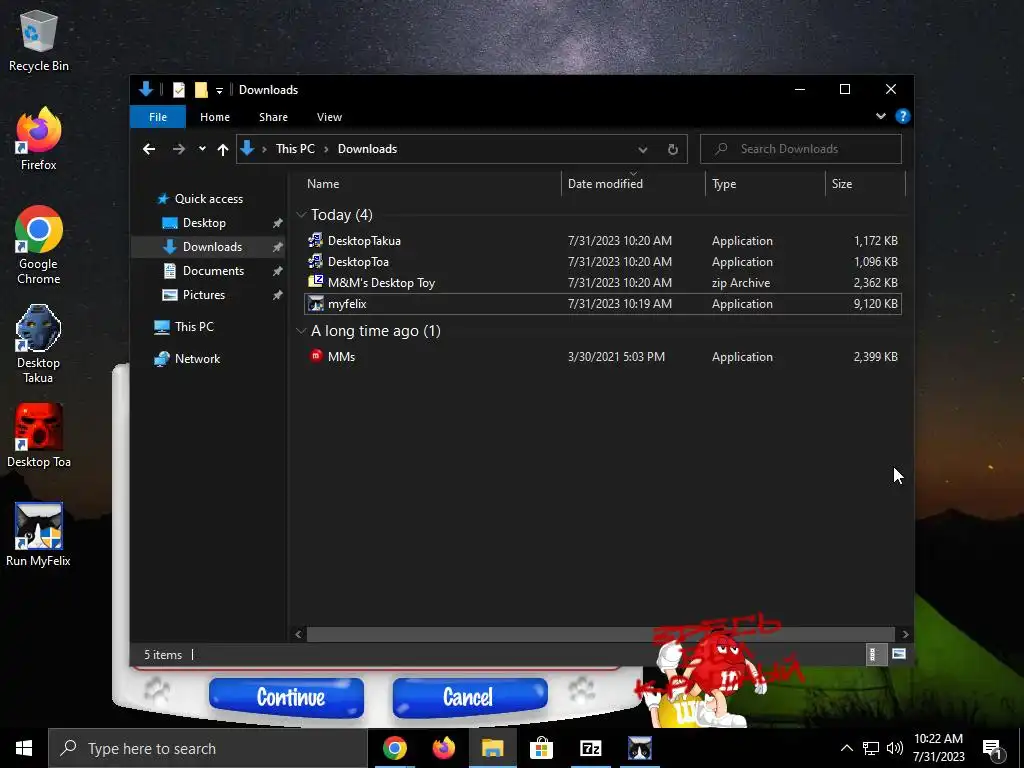Select Network in navigation pane

(x=197, y=359)
